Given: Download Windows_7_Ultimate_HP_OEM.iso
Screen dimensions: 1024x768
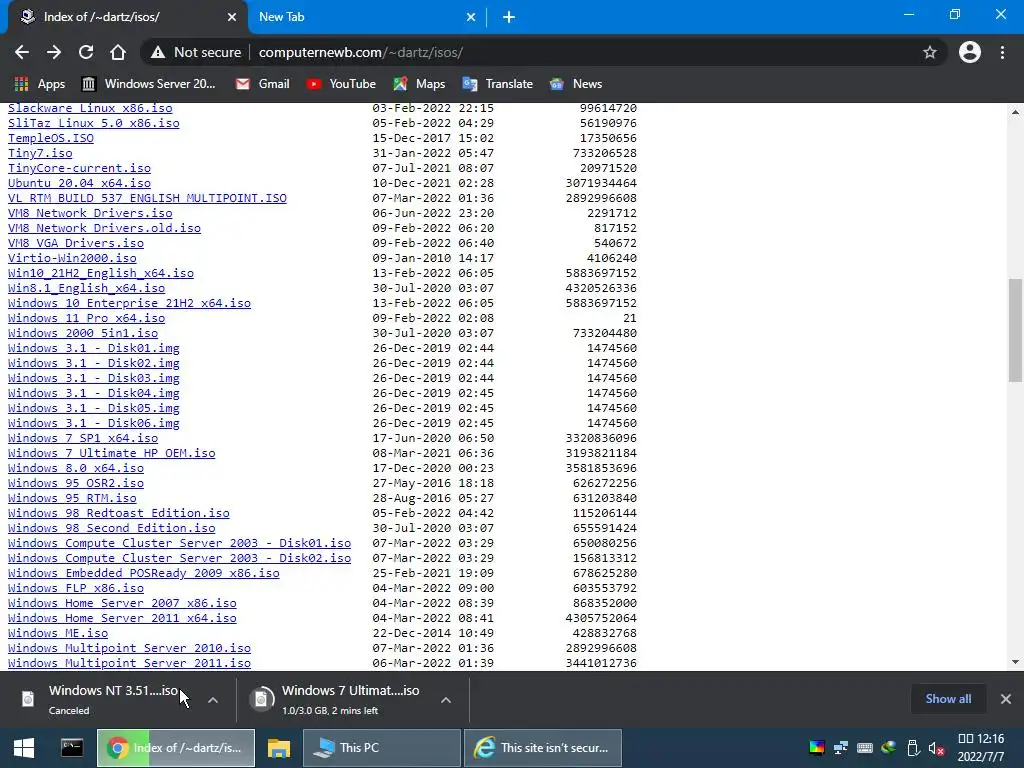Looking at the screenshot, I should [x=112, y=453].
